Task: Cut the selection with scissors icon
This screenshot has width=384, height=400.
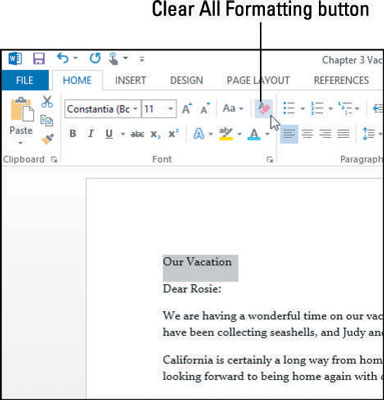Action: coord(47,102)
